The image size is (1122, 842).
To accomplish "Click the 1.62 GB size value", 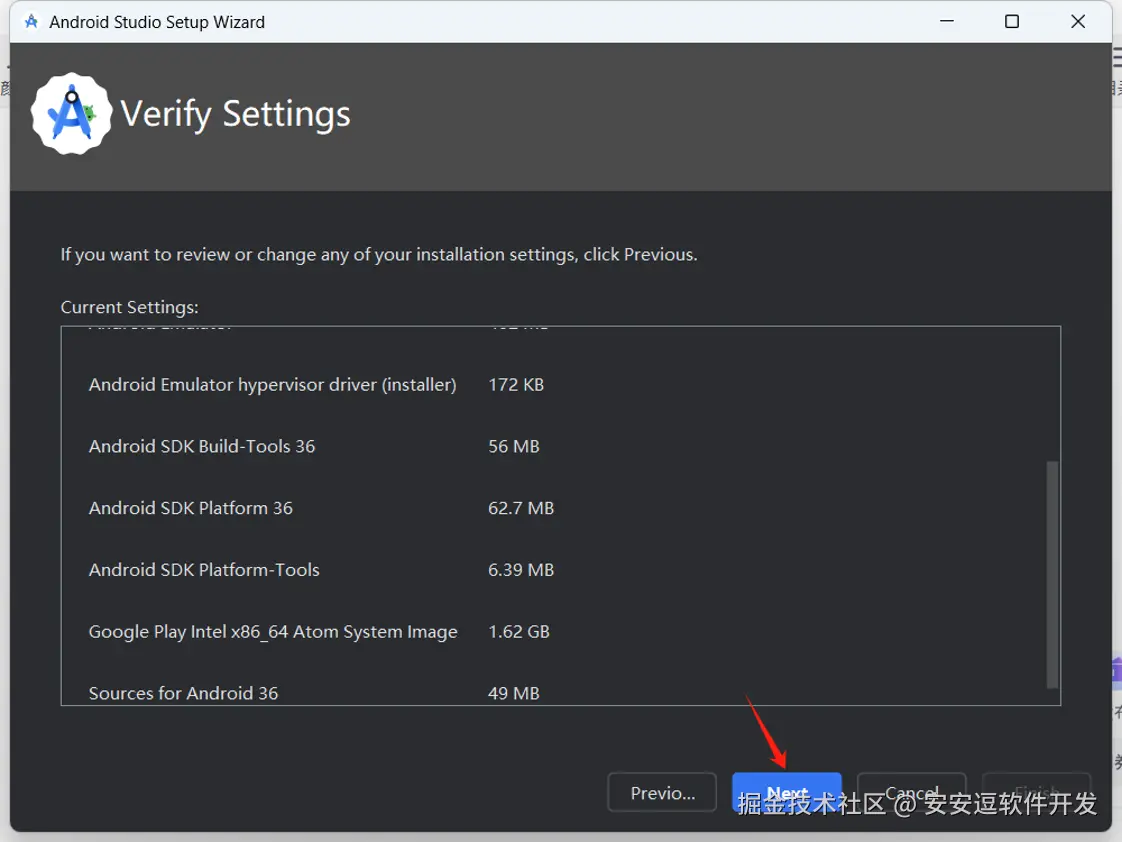I will click(519, 632).
